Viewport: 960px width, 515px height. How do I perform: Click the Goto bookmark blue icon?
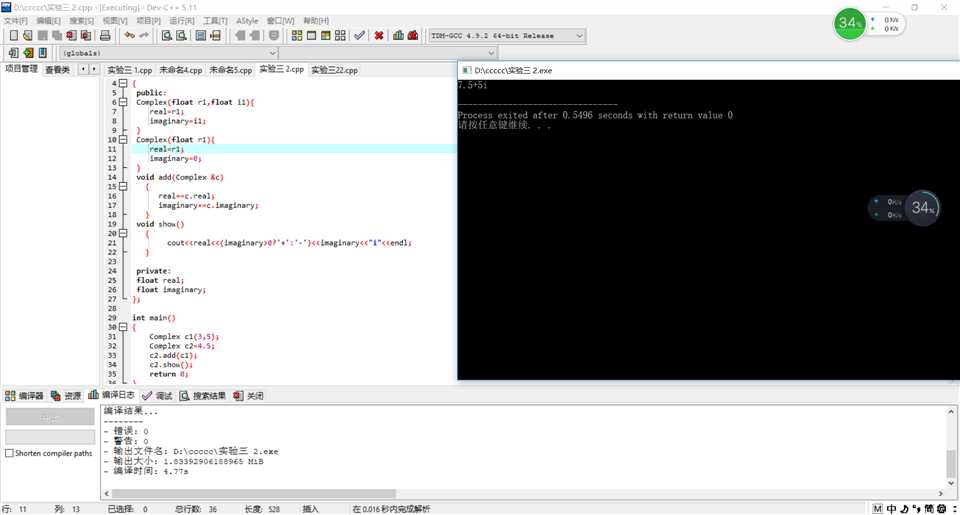pos(42,53)
